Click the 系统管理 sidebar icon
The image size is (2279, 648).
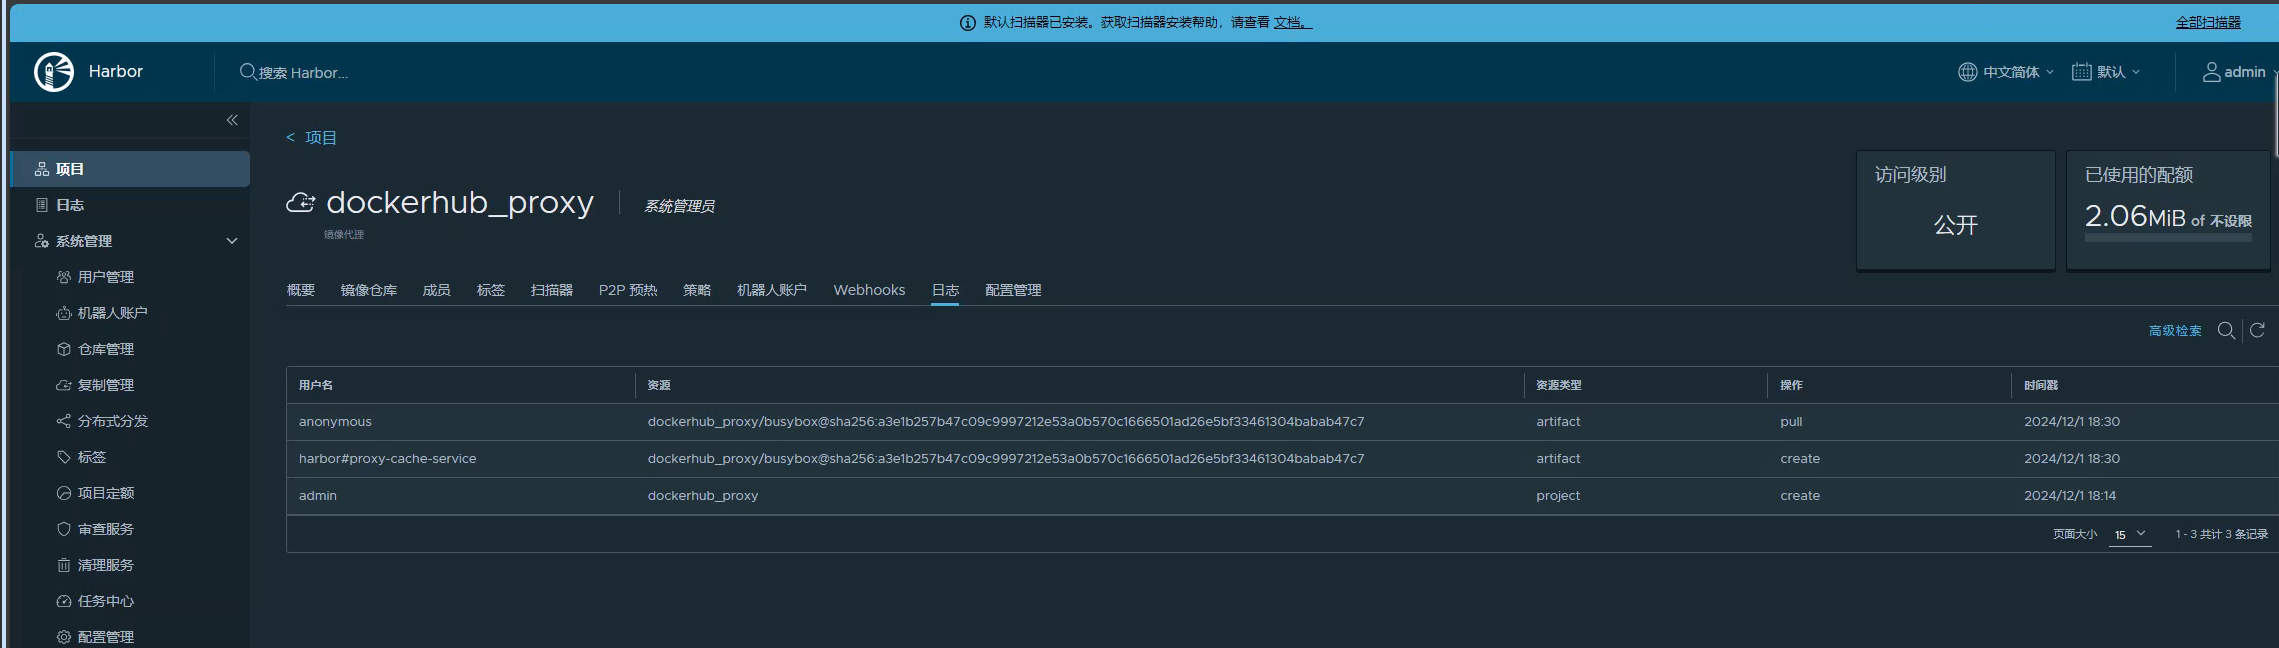(x=42, y=241)
